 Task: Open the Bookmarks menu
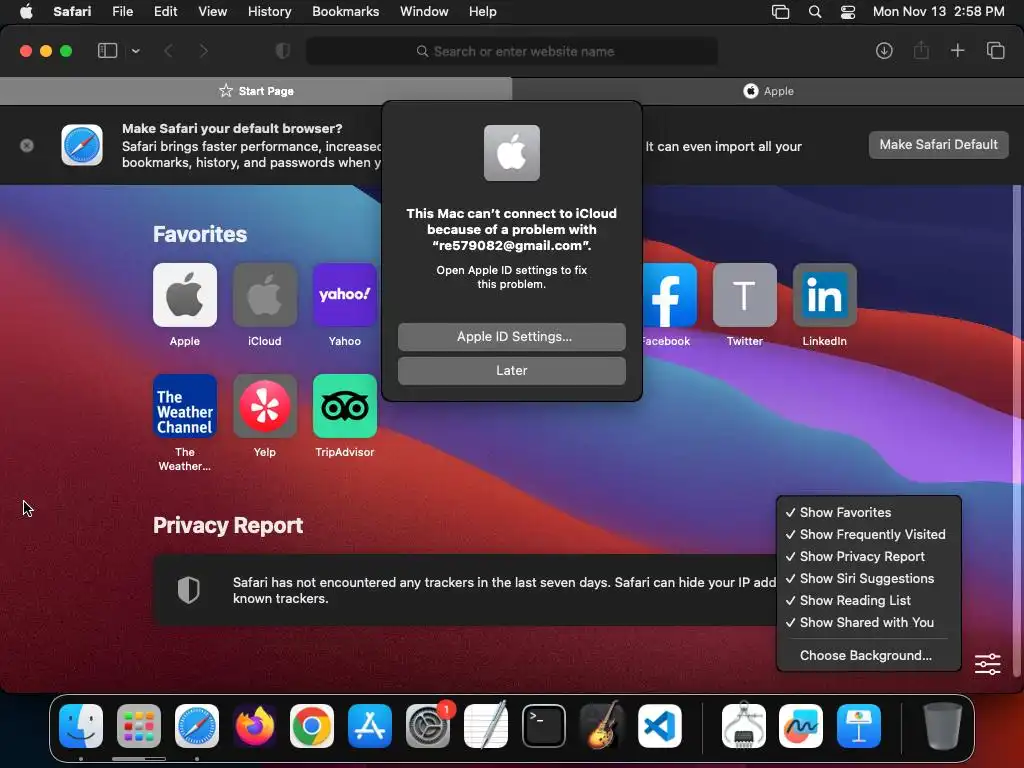[345, 11]
